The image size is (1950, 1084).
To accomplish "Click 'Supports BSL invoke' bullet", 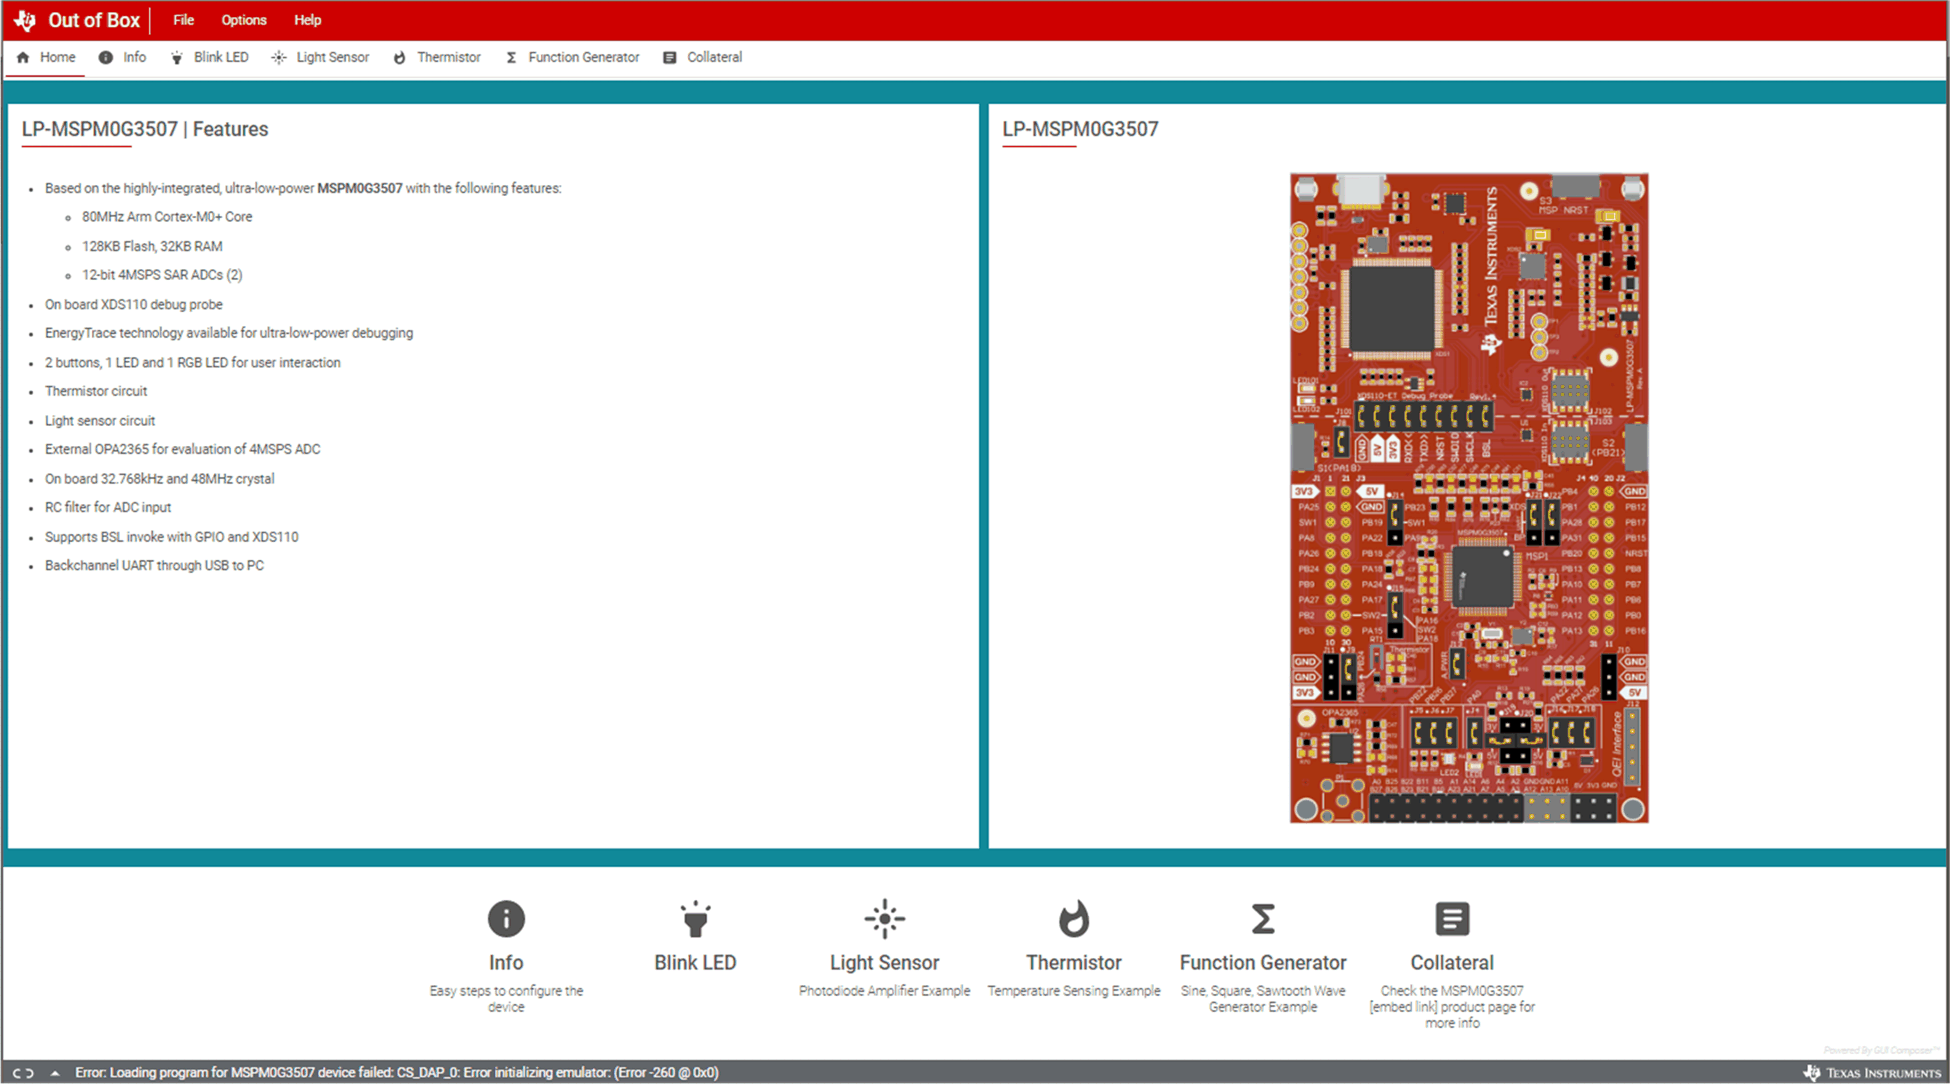I will coord(172,537).
